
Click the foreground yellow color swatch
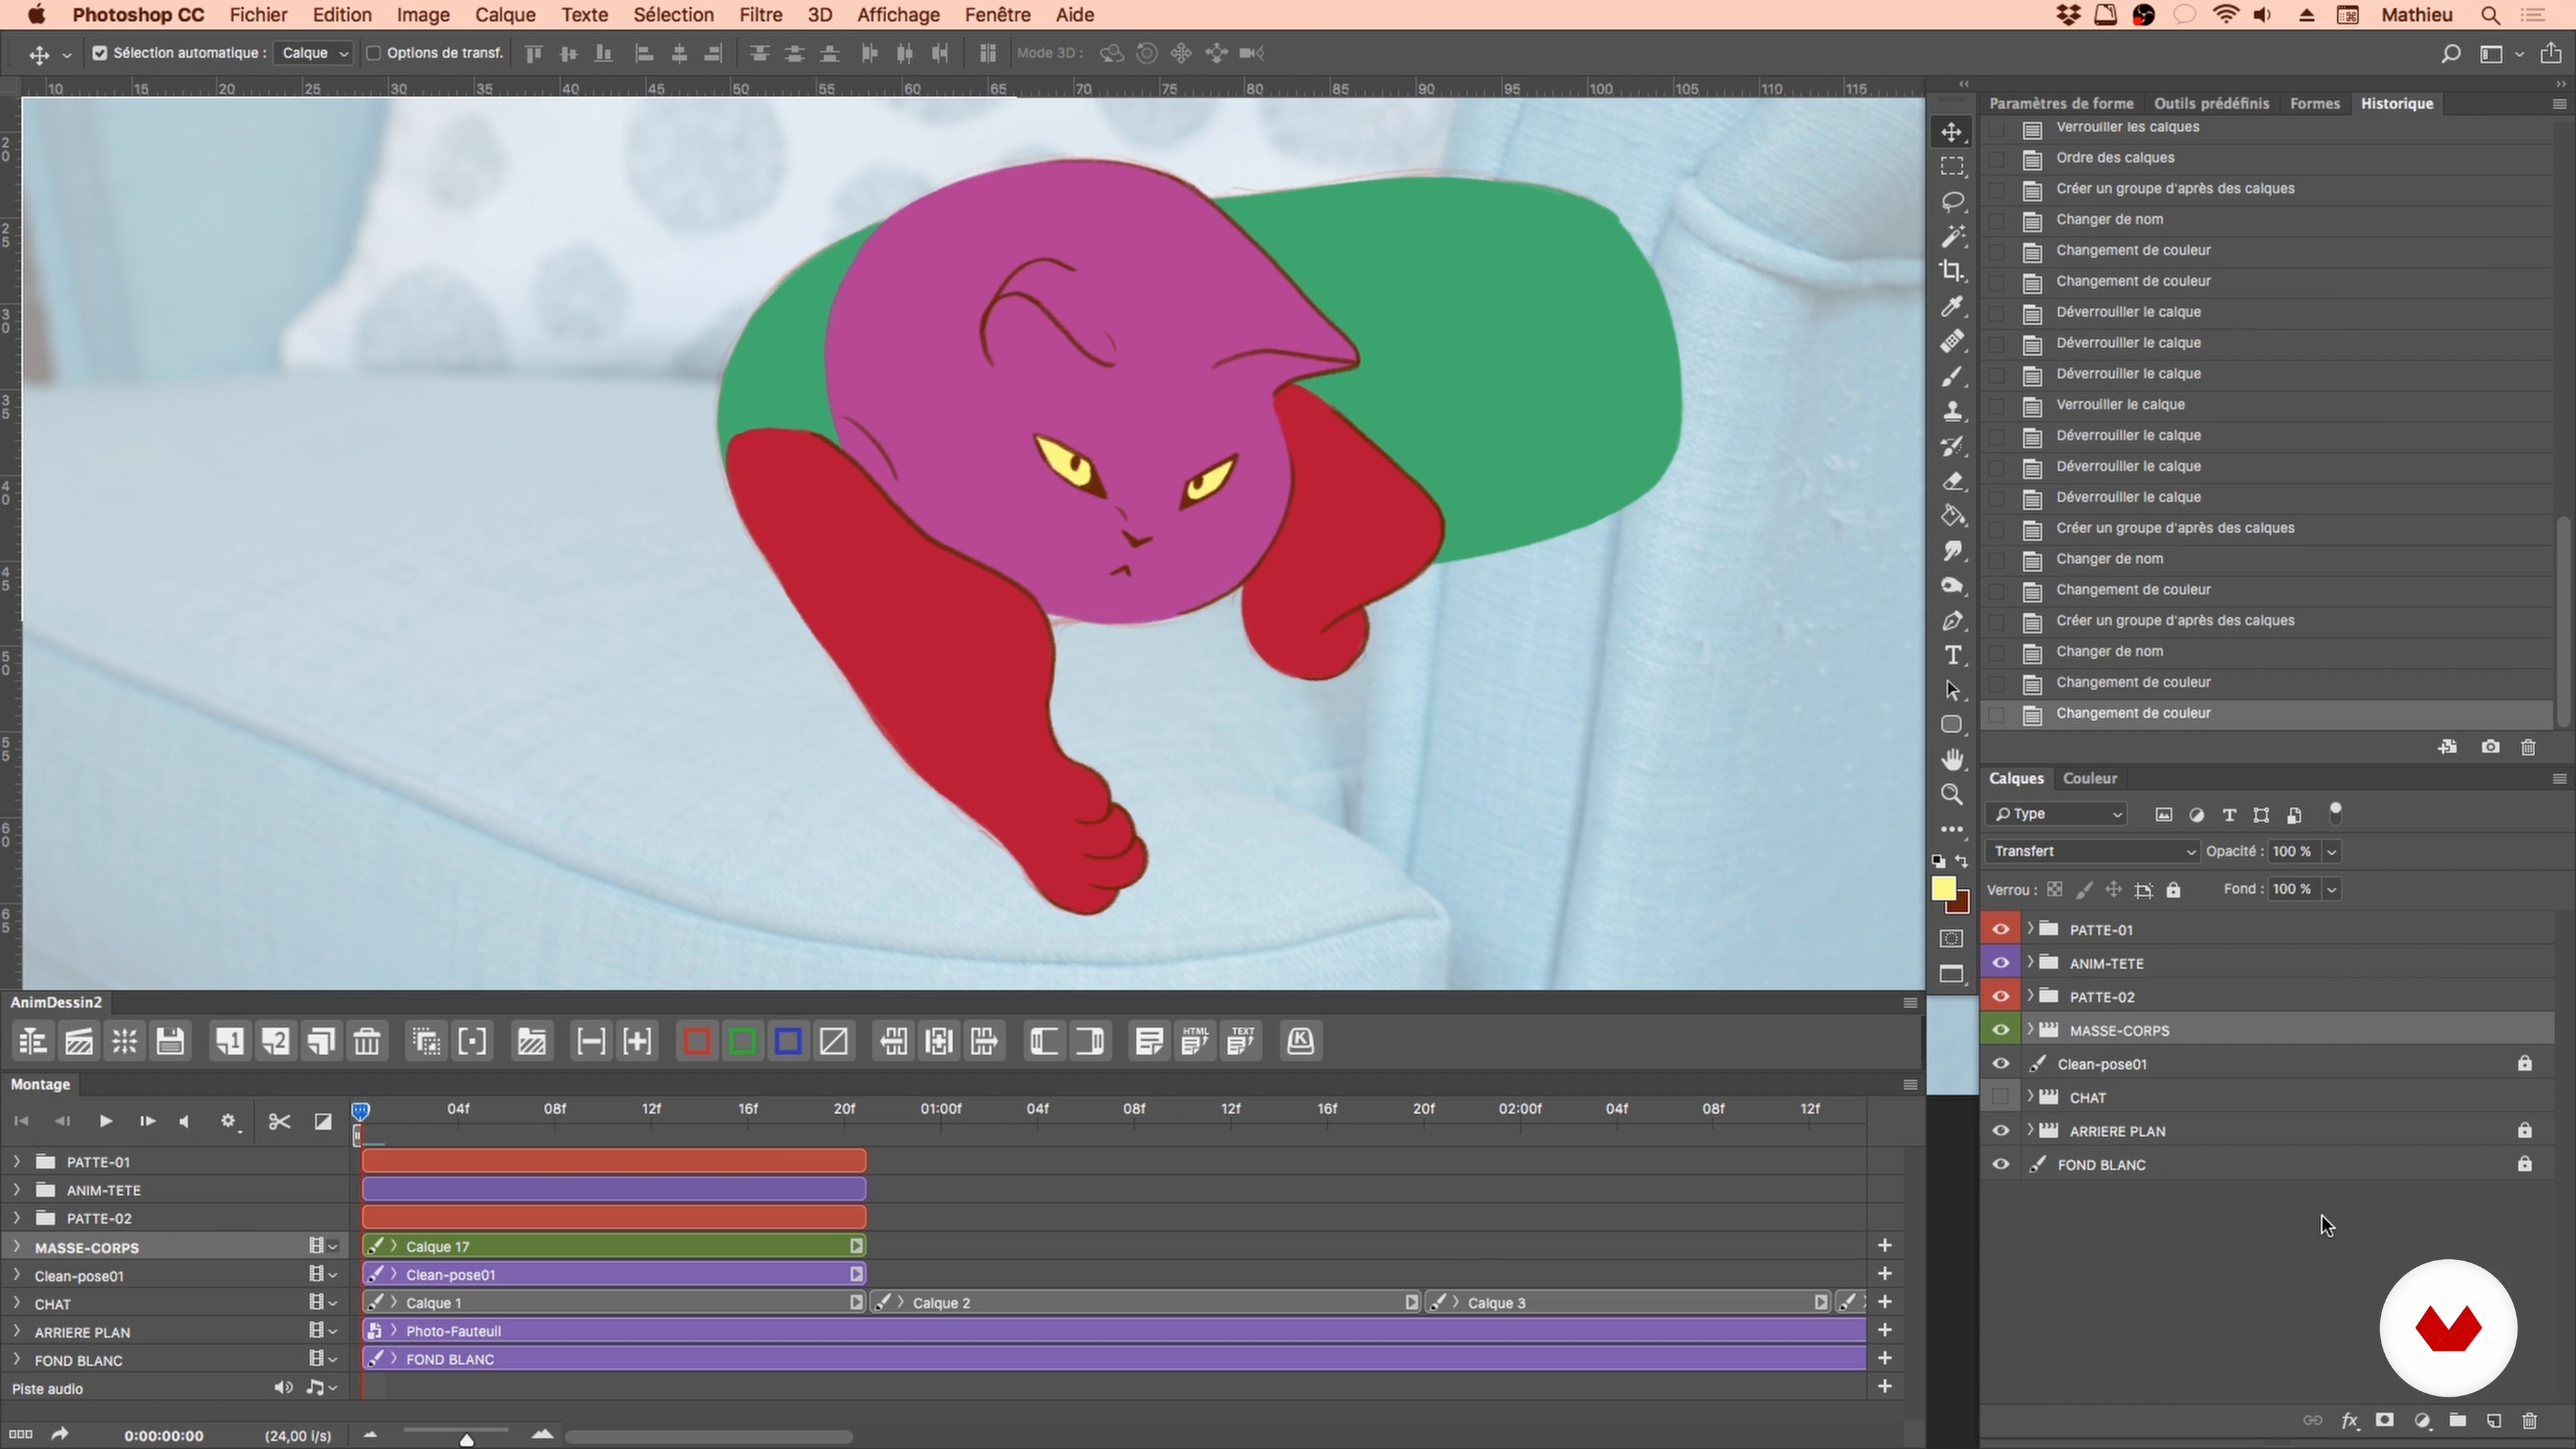tap(1943, 889)
